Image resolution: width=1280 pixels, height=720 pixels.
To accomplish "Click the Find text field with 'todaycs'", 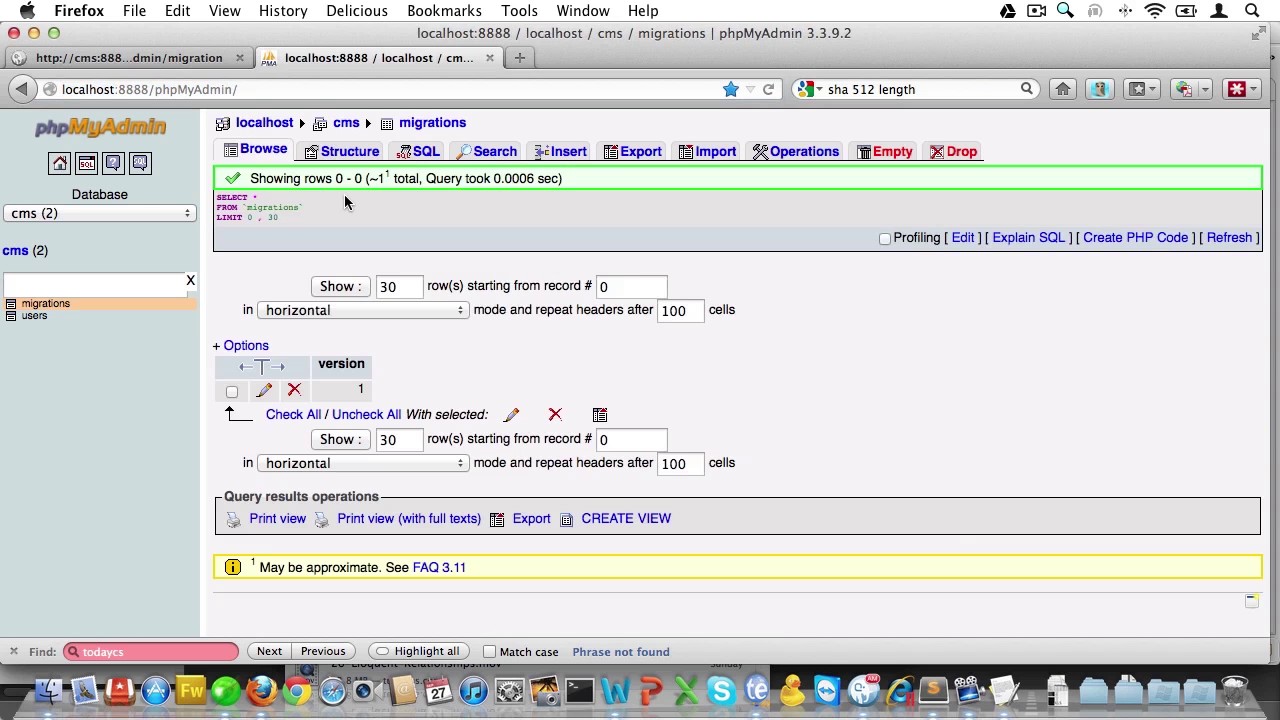I will [151, 652].
